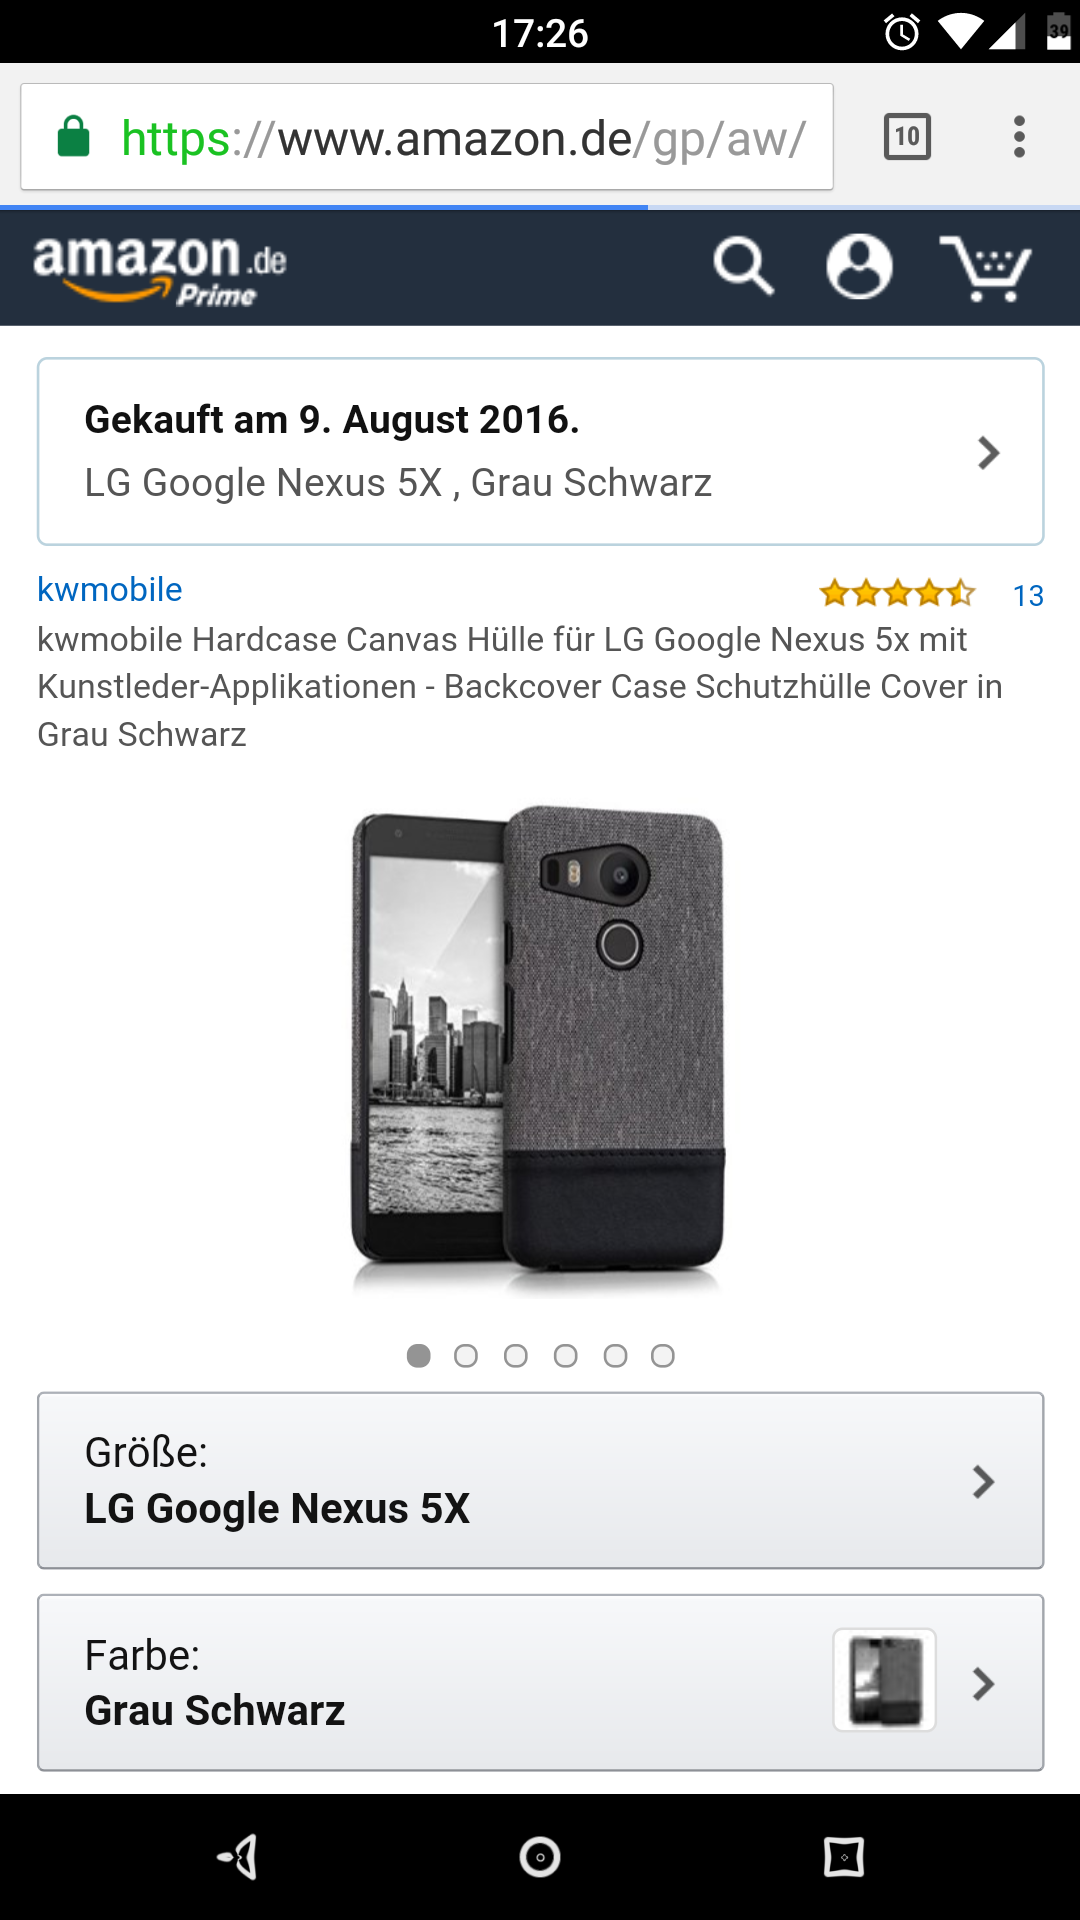1080x1920 pixels.
Task: Tap Grau Schwarz color thumbnail swatch
Action: click(x=885, y=1680)
